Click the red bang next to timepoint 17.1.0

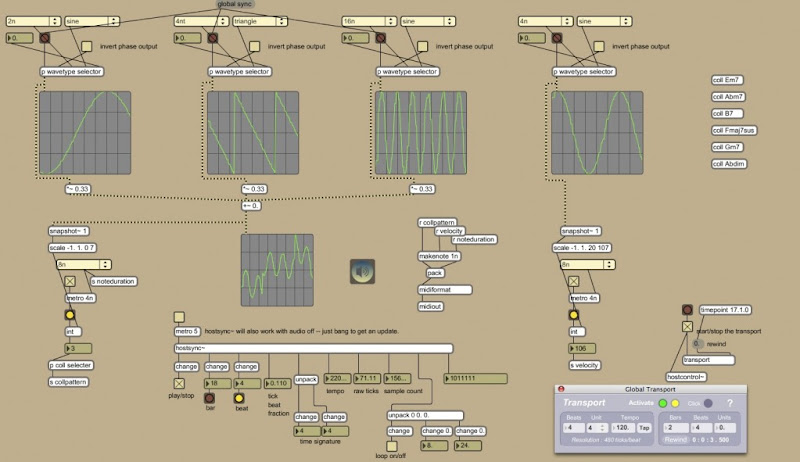(x=687, y=310)
